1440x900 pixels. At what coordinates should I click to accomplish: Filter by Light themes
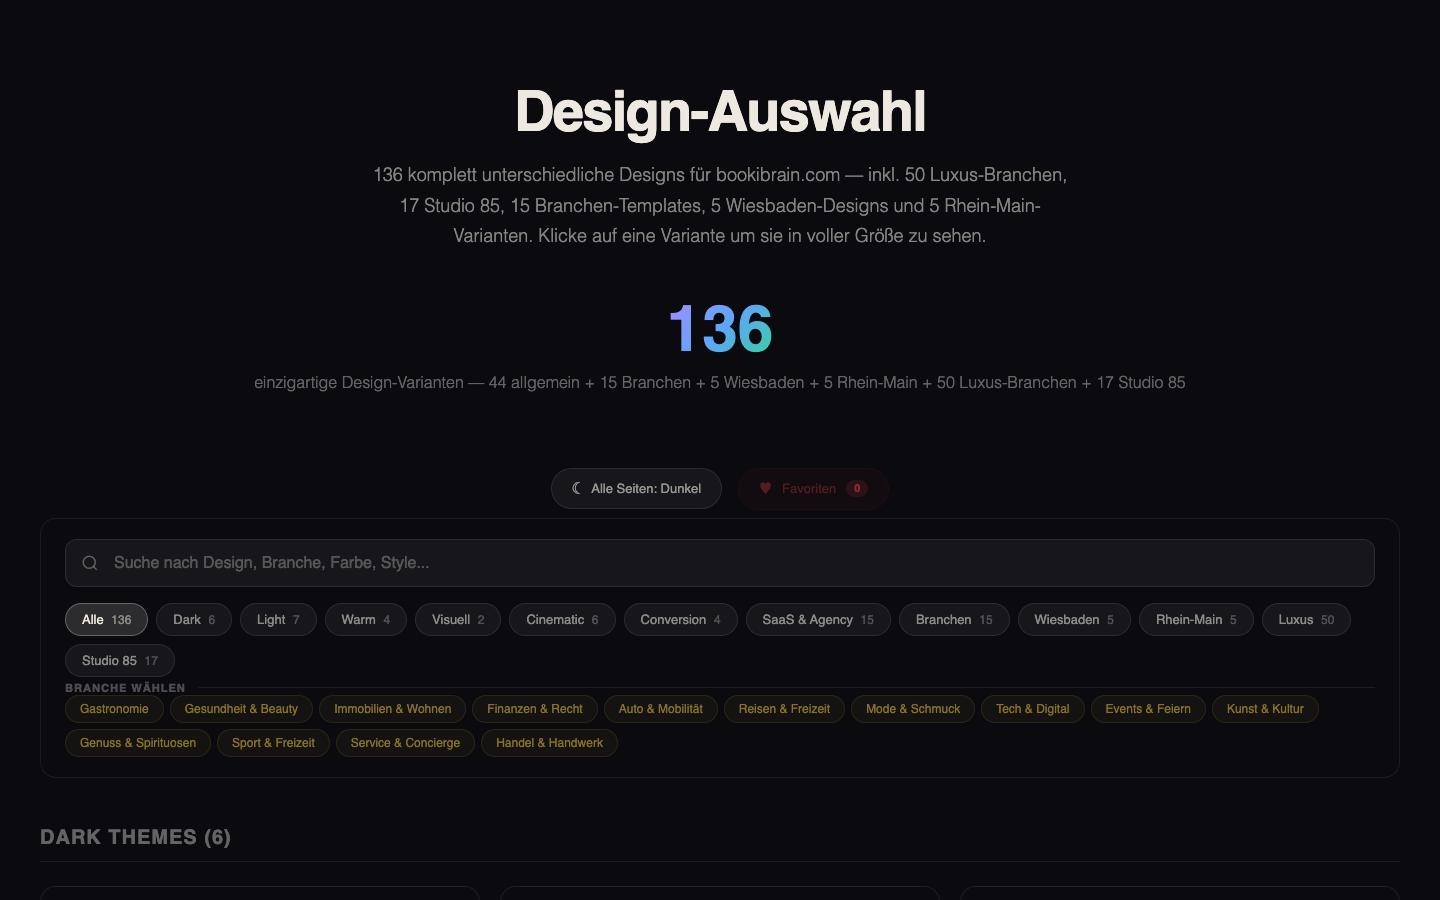coord(278,620)
